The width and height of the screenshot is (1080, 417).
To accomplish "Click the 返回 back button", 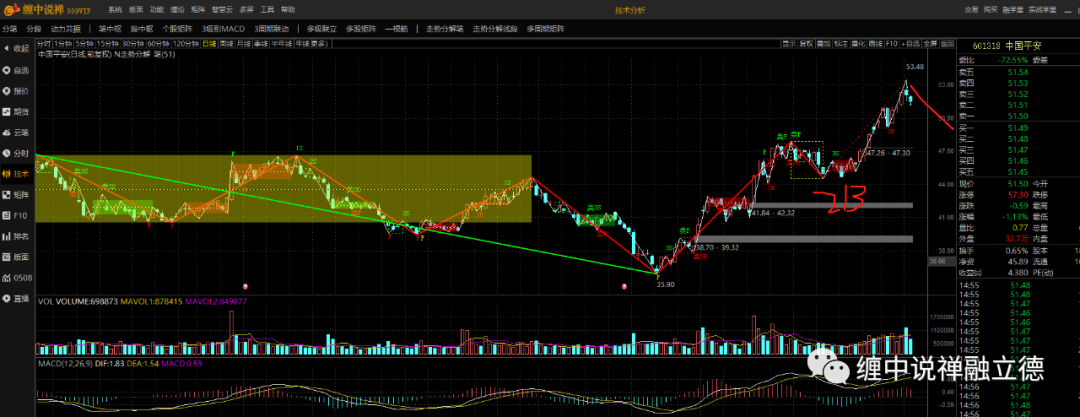I will point(948,43).
